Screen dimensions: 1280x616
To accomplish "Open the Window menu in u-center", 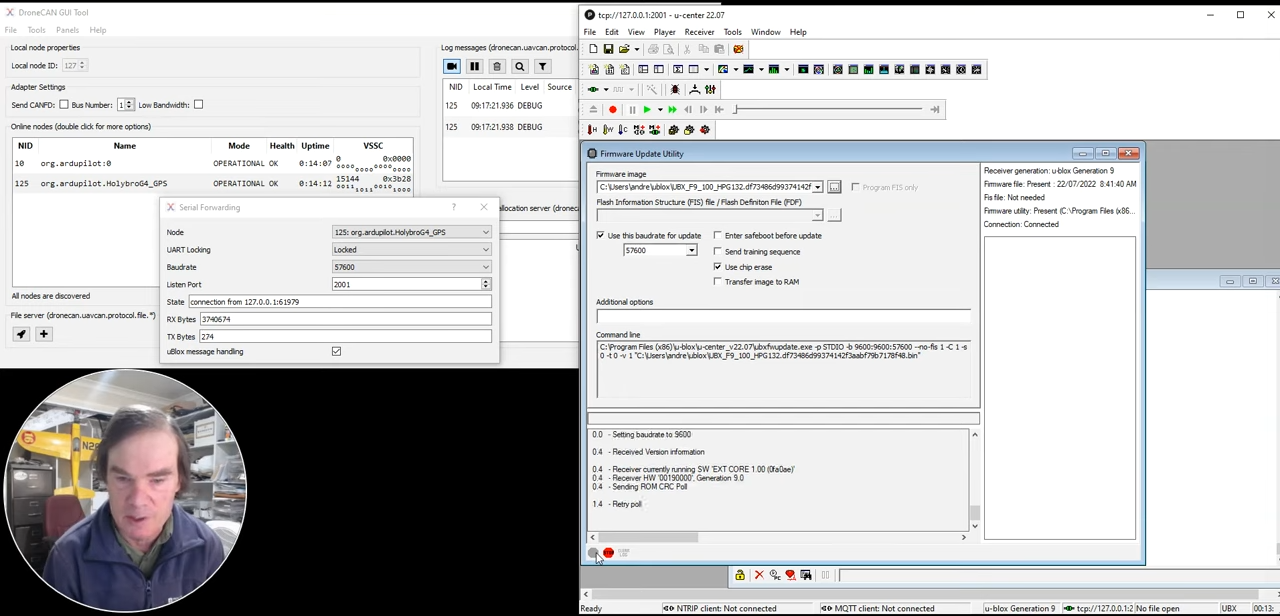I will (765, 32).
